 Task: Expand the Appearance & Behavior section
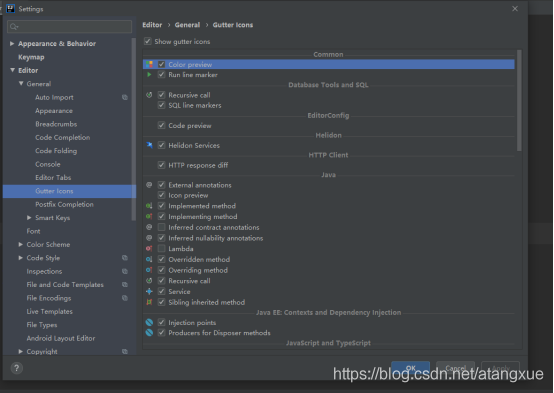pos(12,43)
